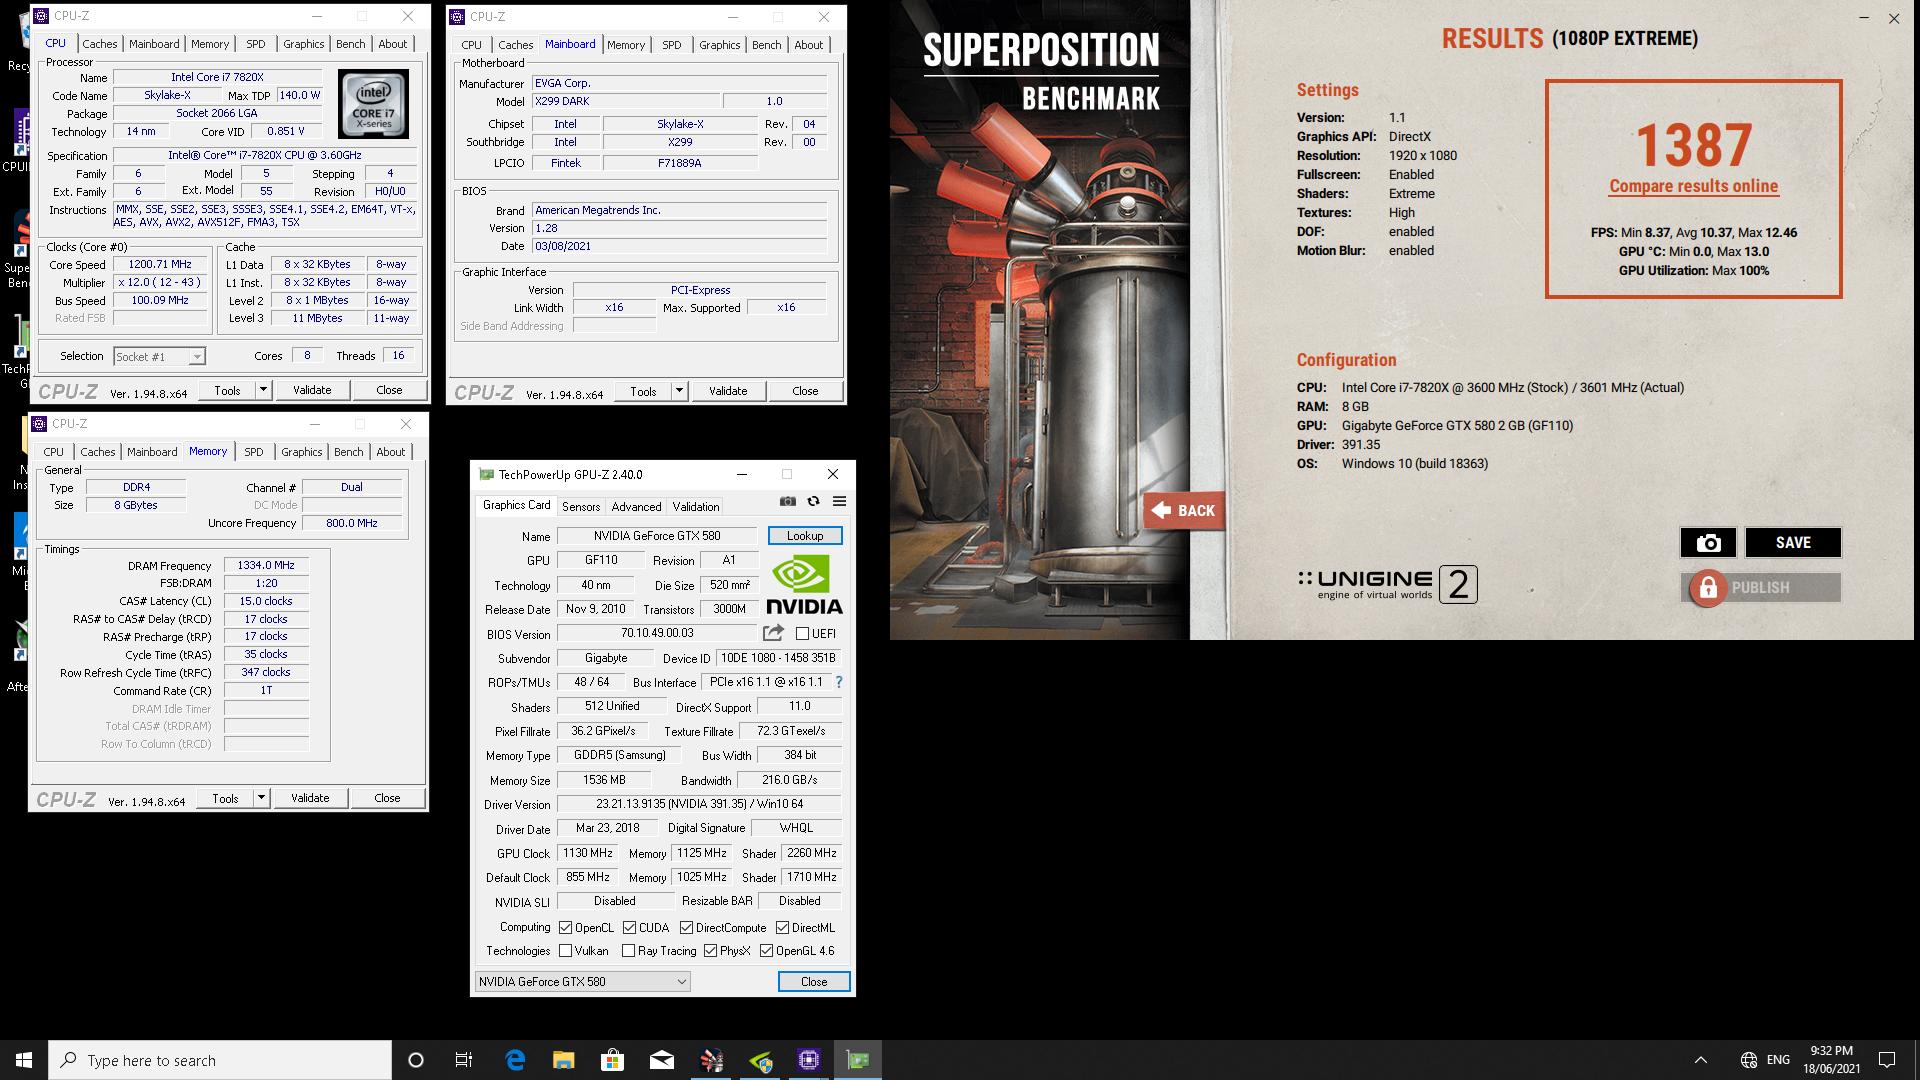Switch to CPU-Z from the taskbar
Viewport: 1920px width, 1080px height.
809,1060
